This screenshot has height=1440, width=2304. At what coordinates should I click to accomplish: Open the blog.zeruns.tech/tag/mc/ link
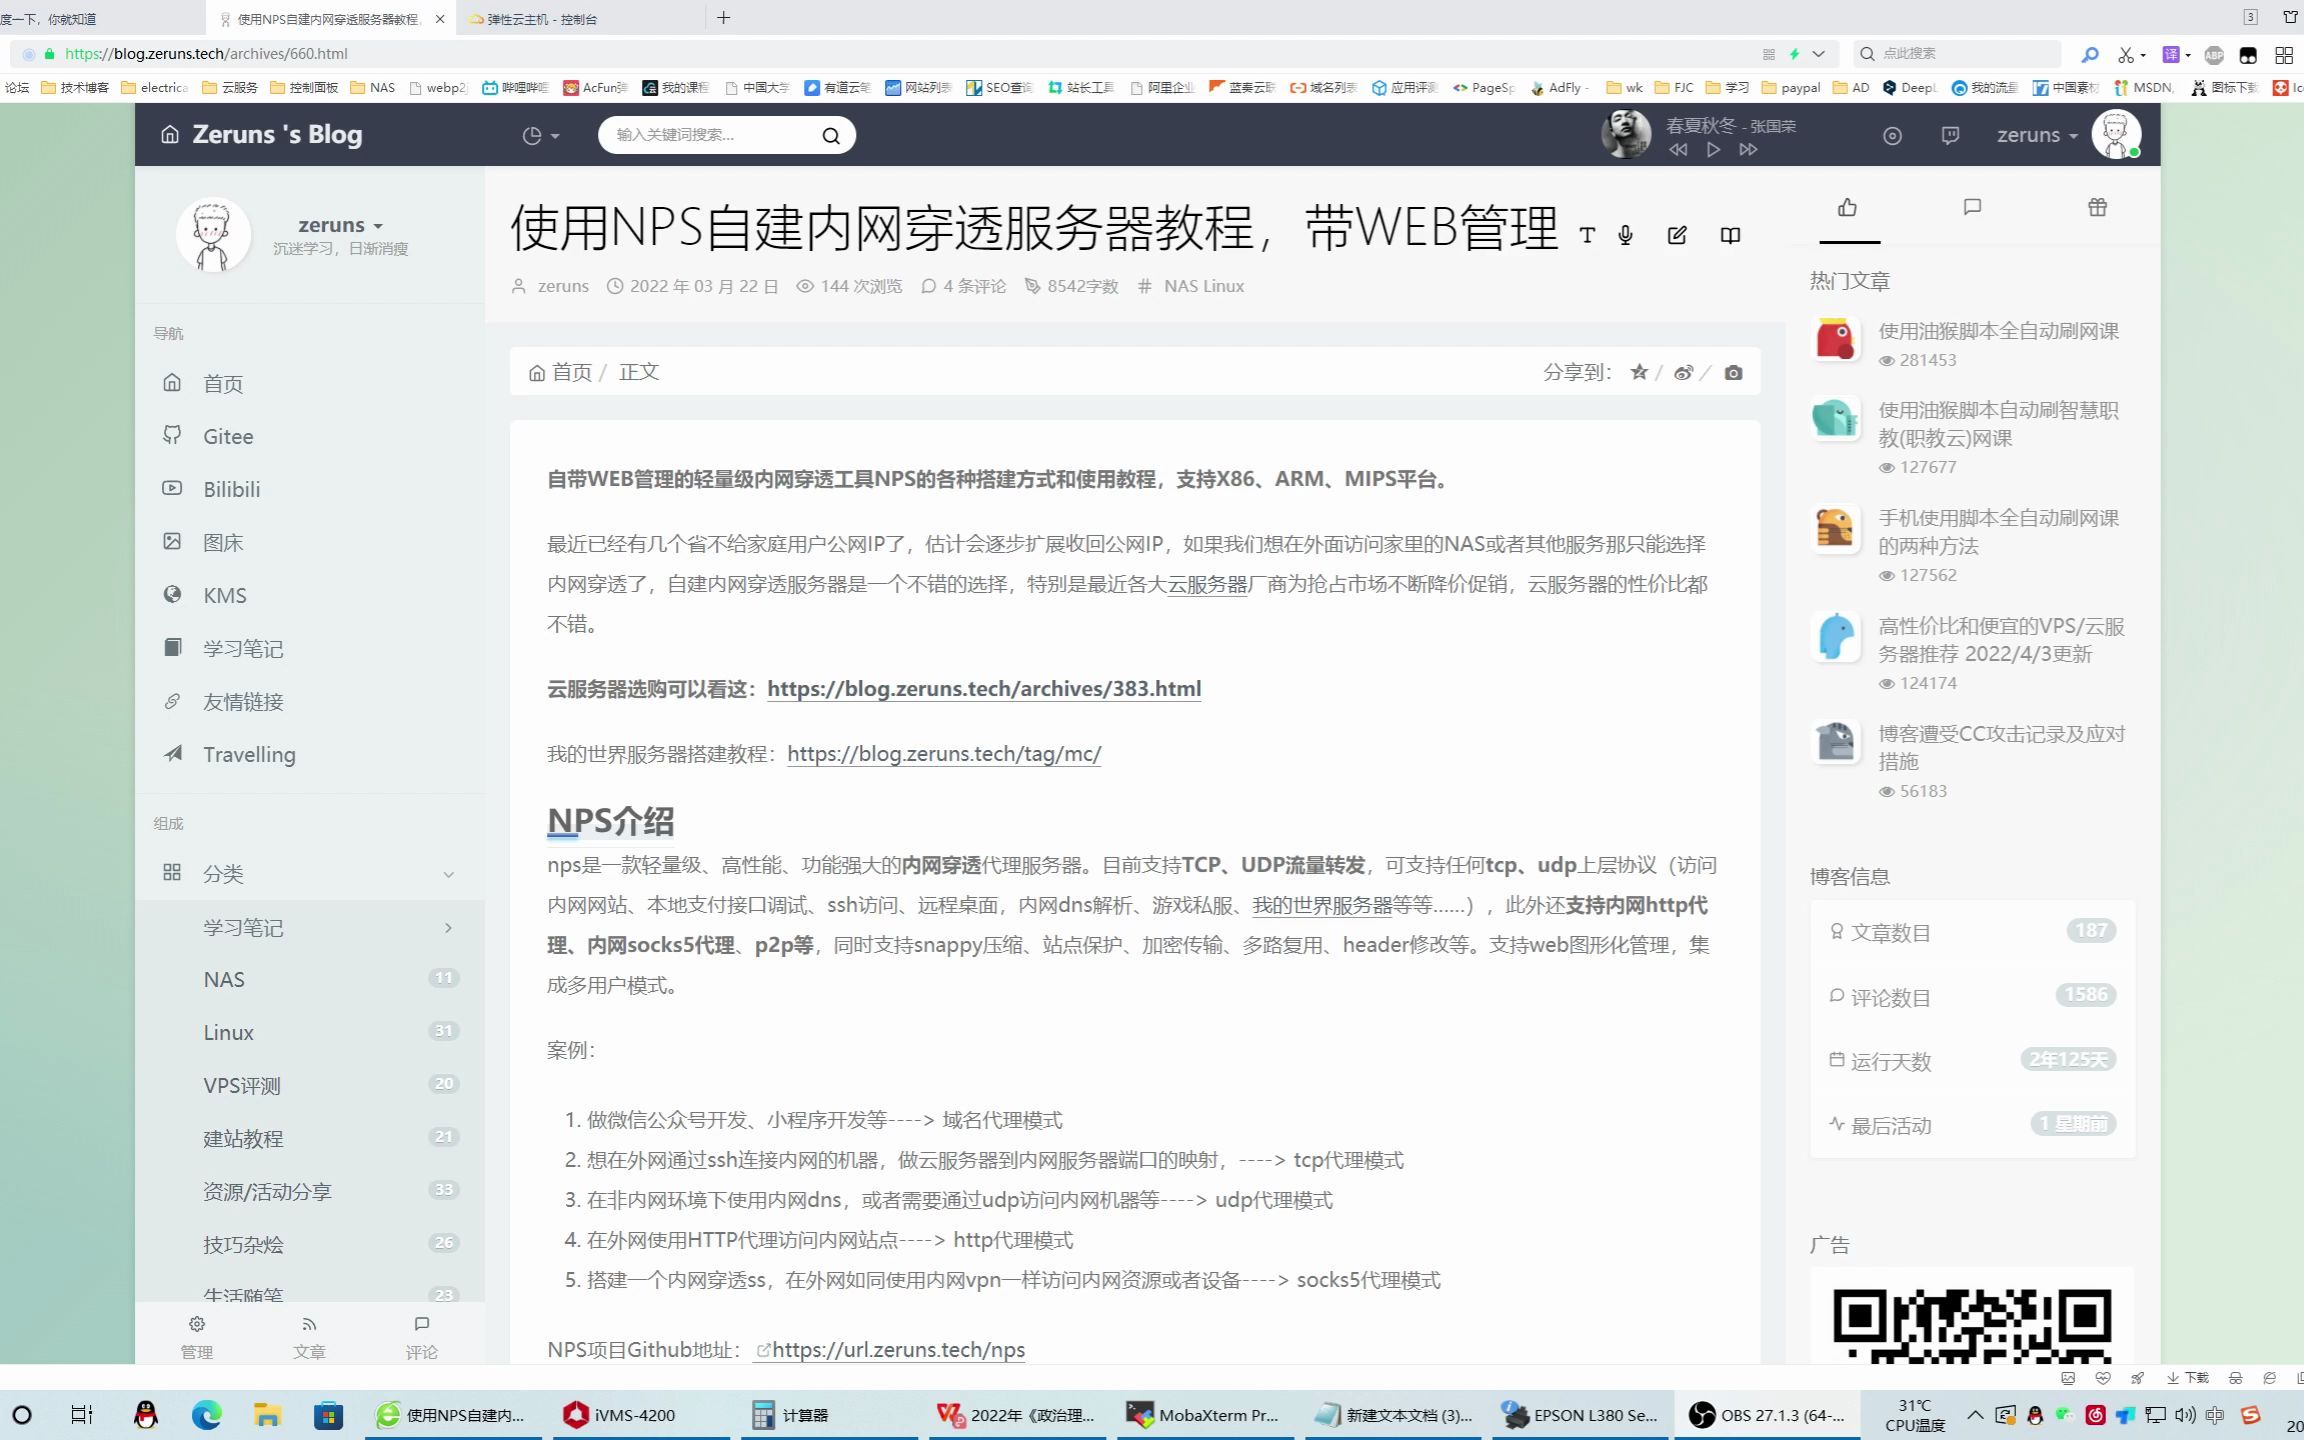[x=944, y=754]
